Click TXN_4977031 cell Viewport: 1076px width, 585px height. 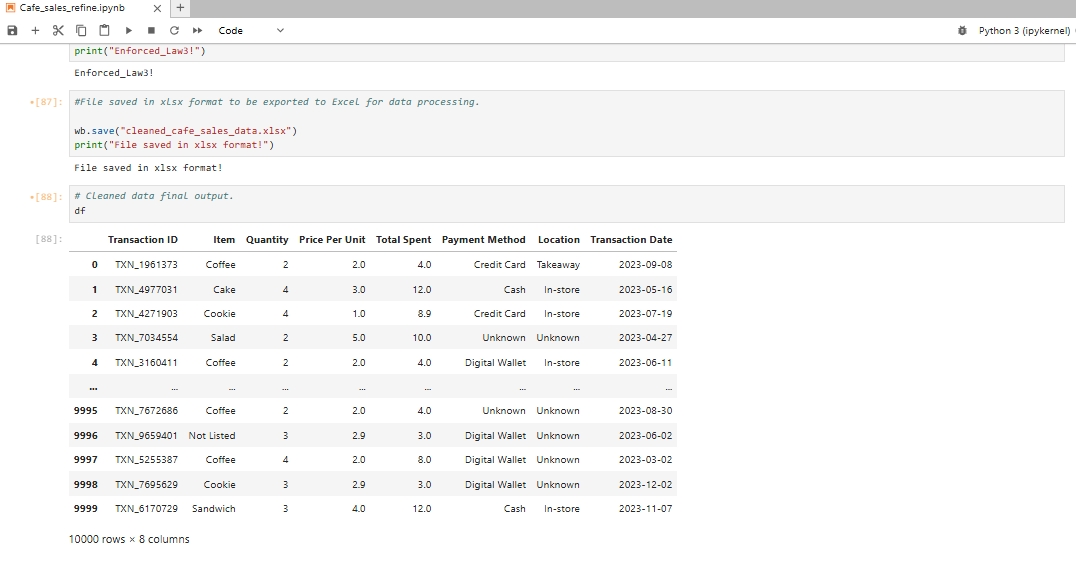coord(146,290)
